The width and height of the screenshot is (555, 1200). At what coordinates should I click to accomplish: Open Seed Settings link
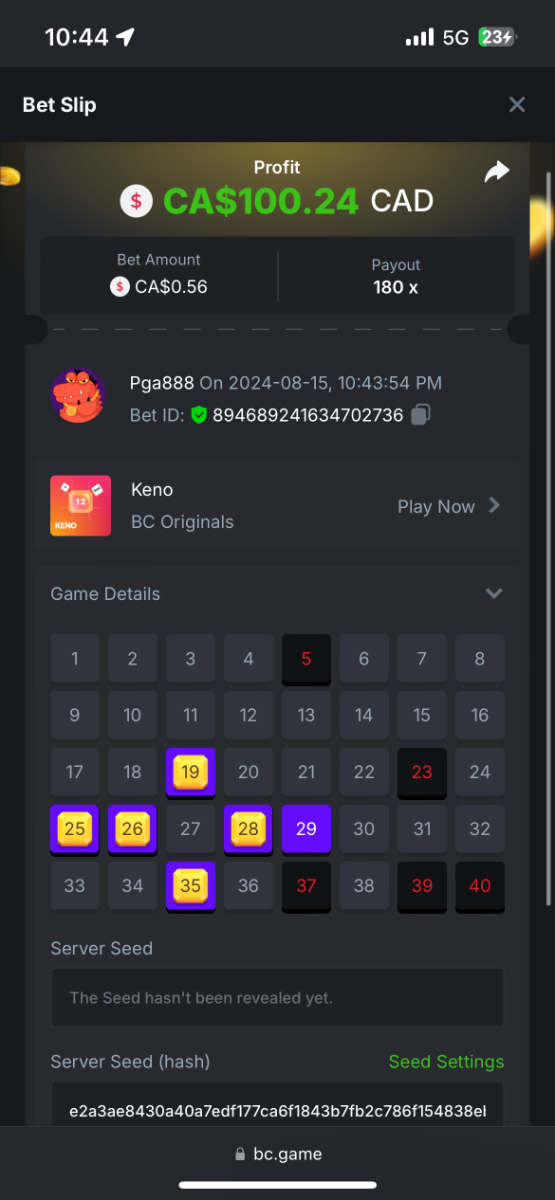[x=446, y=1062]
